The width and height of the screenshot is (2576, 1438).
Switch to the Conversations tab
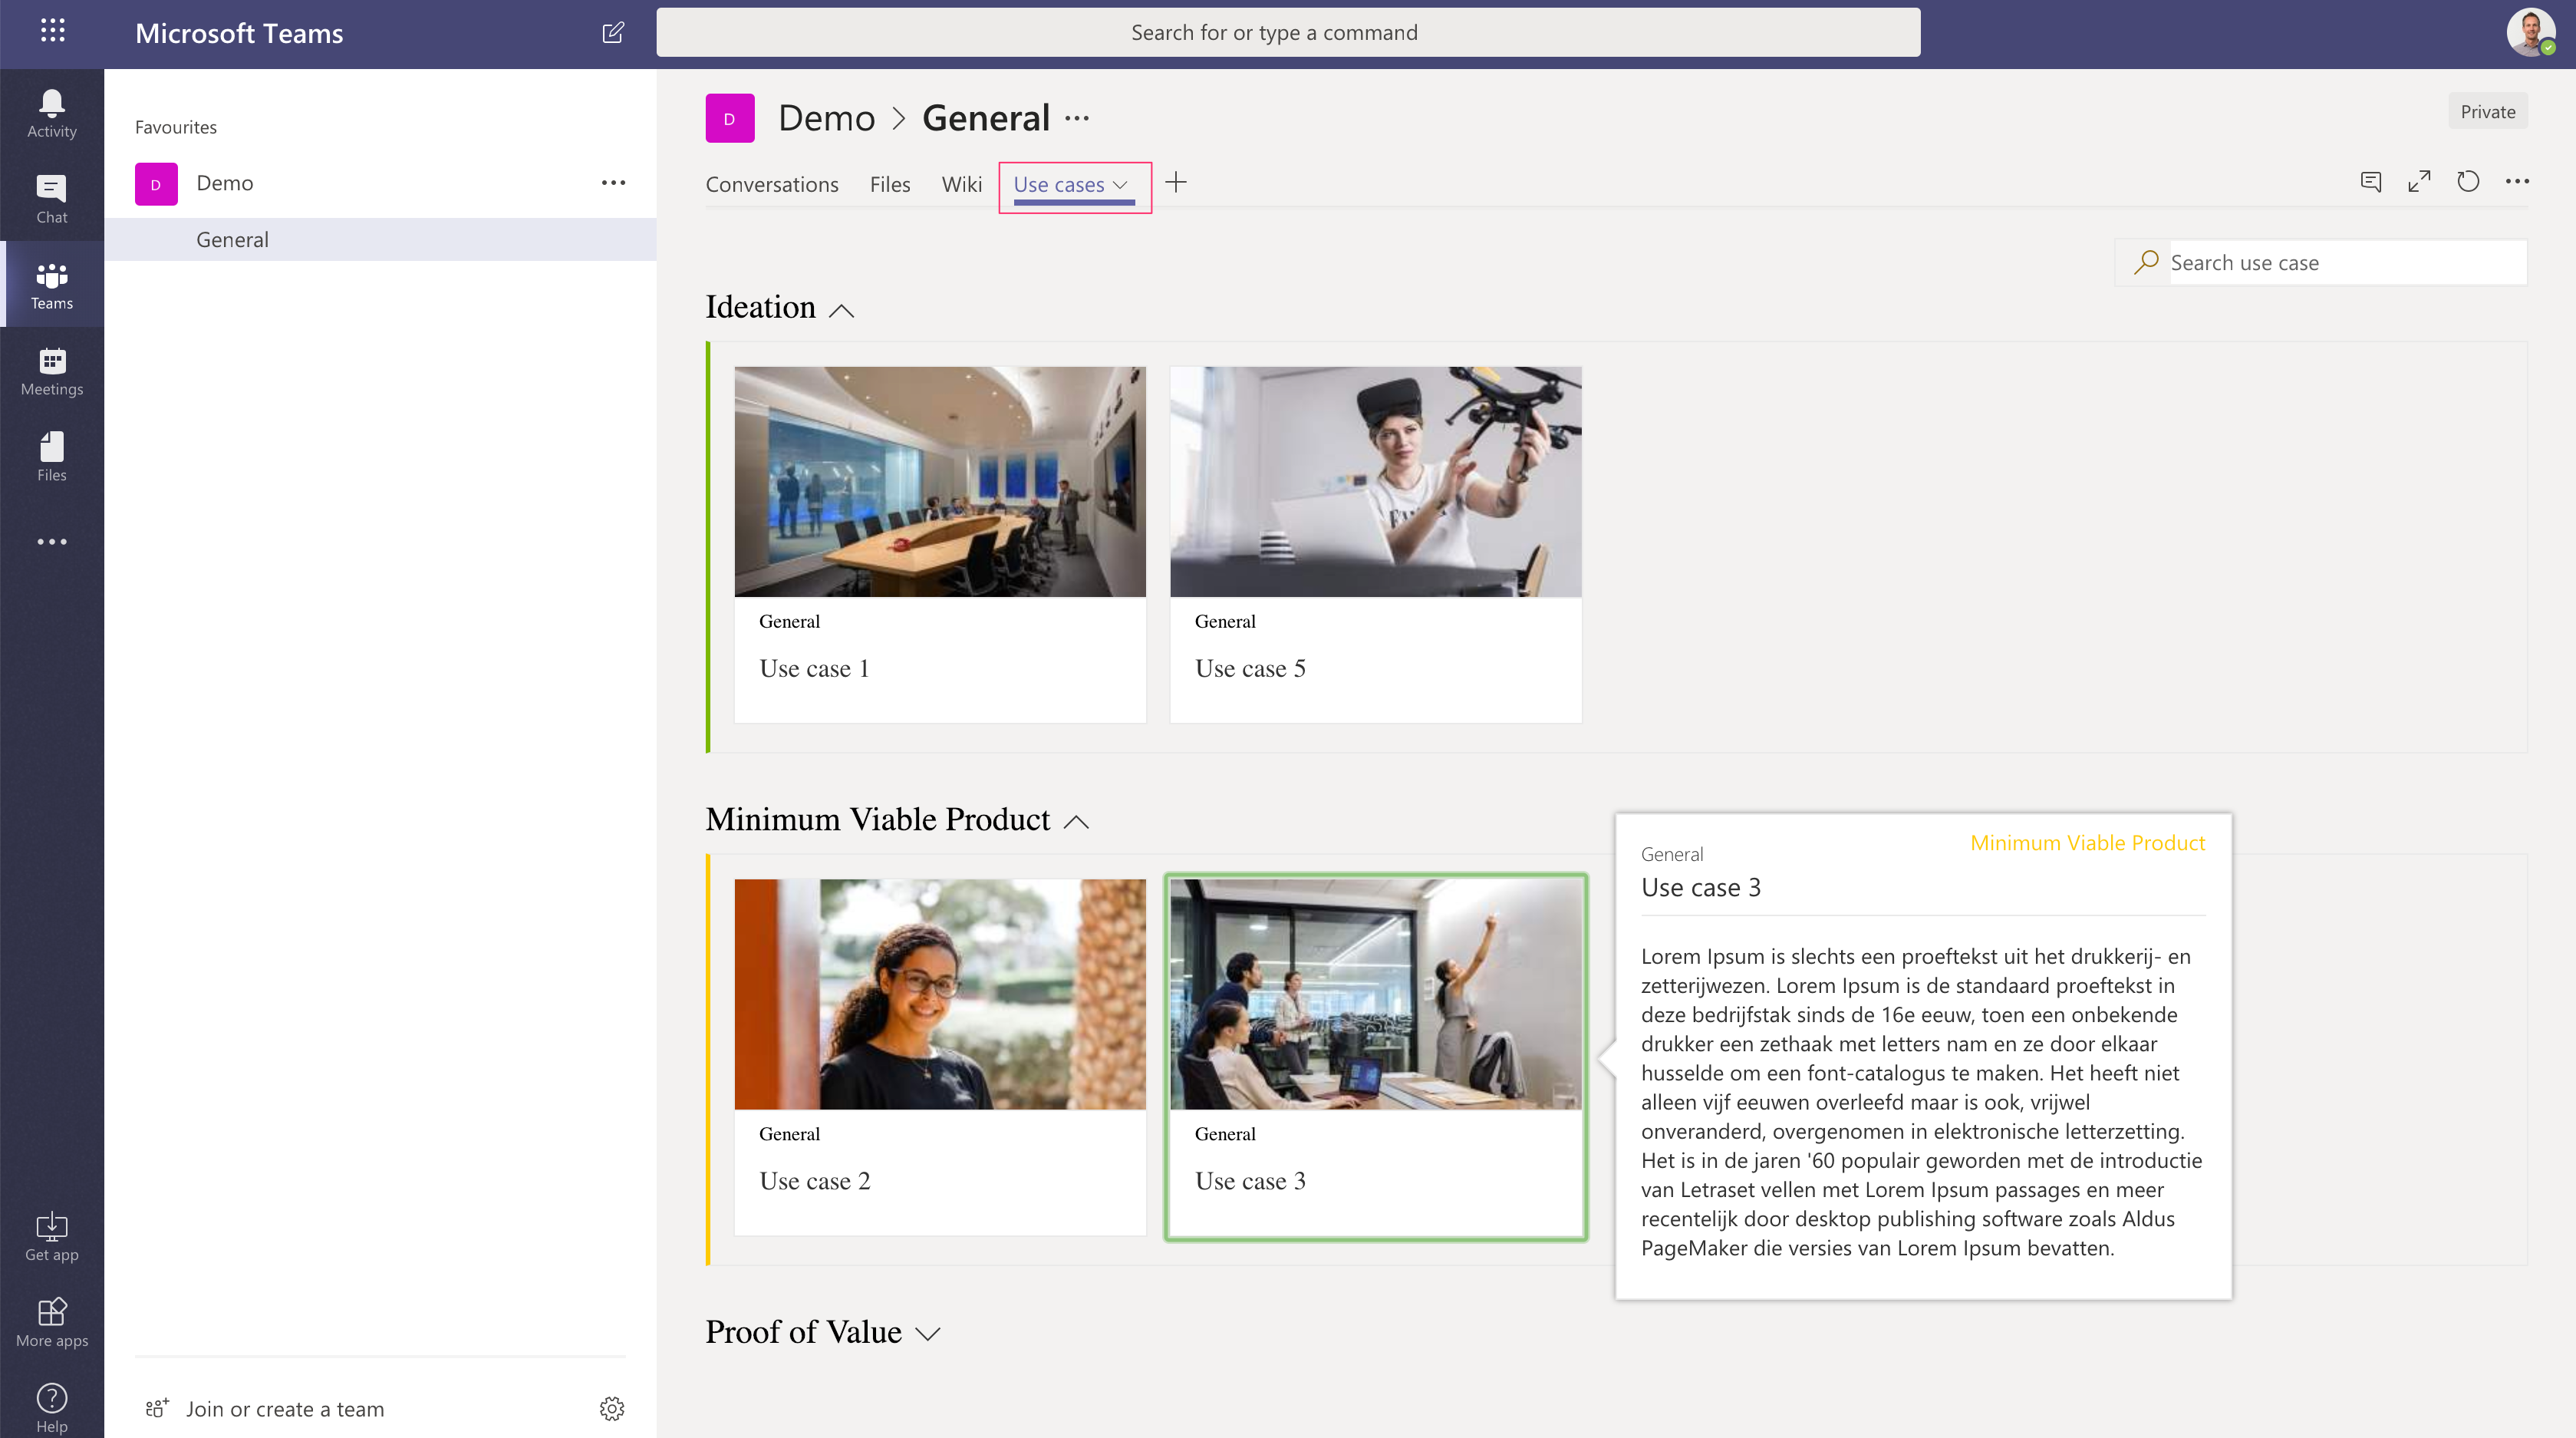tap(771, 185)
